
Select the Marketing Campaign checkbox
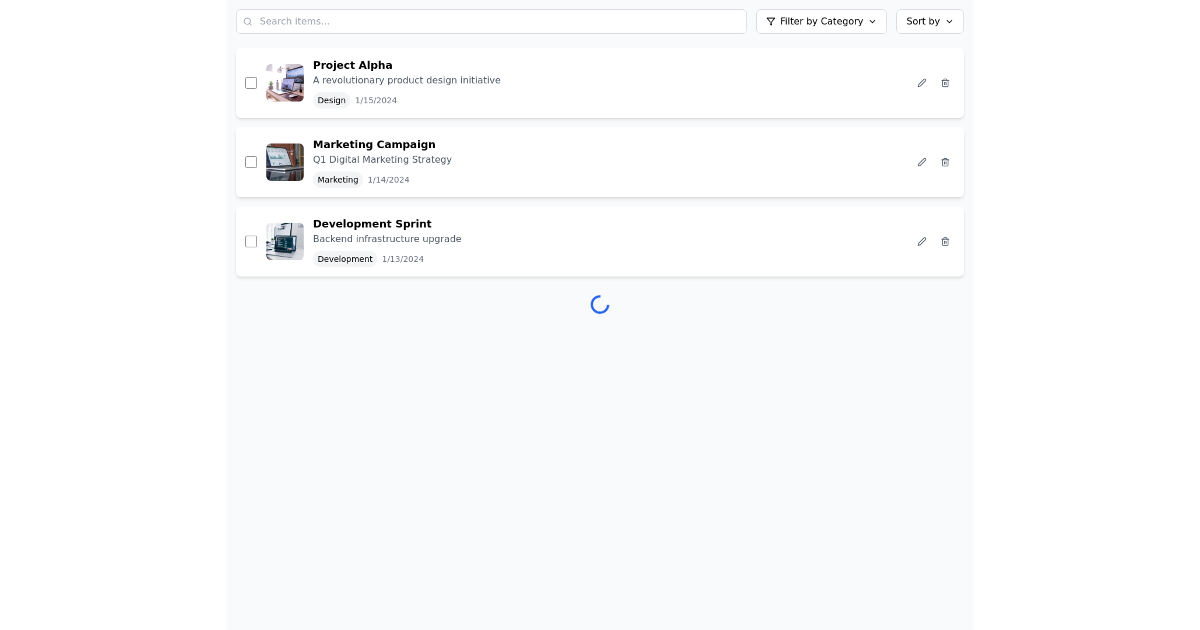click(251, 161)
